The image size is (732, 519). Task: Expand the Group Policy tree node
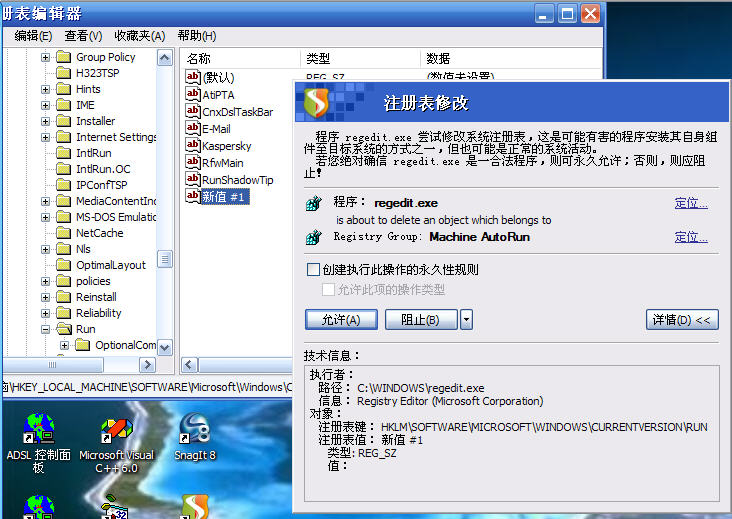45,57
